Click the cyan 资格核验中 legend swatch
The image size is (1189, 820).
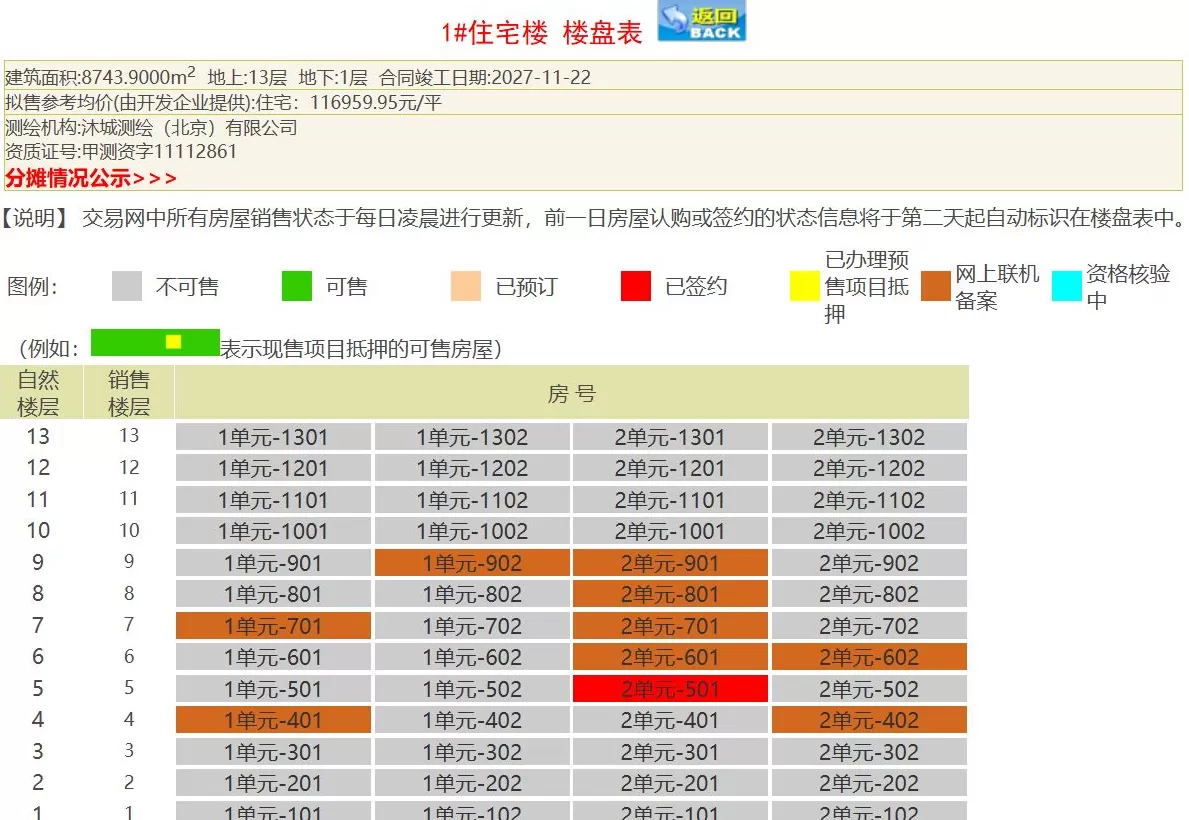pyautogui.click(x=1068, y=286)
